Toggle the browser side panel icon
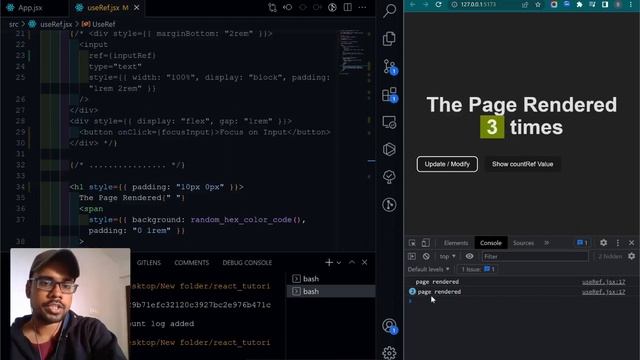Viewport: 640px width, 360px height. pos(605,4)
